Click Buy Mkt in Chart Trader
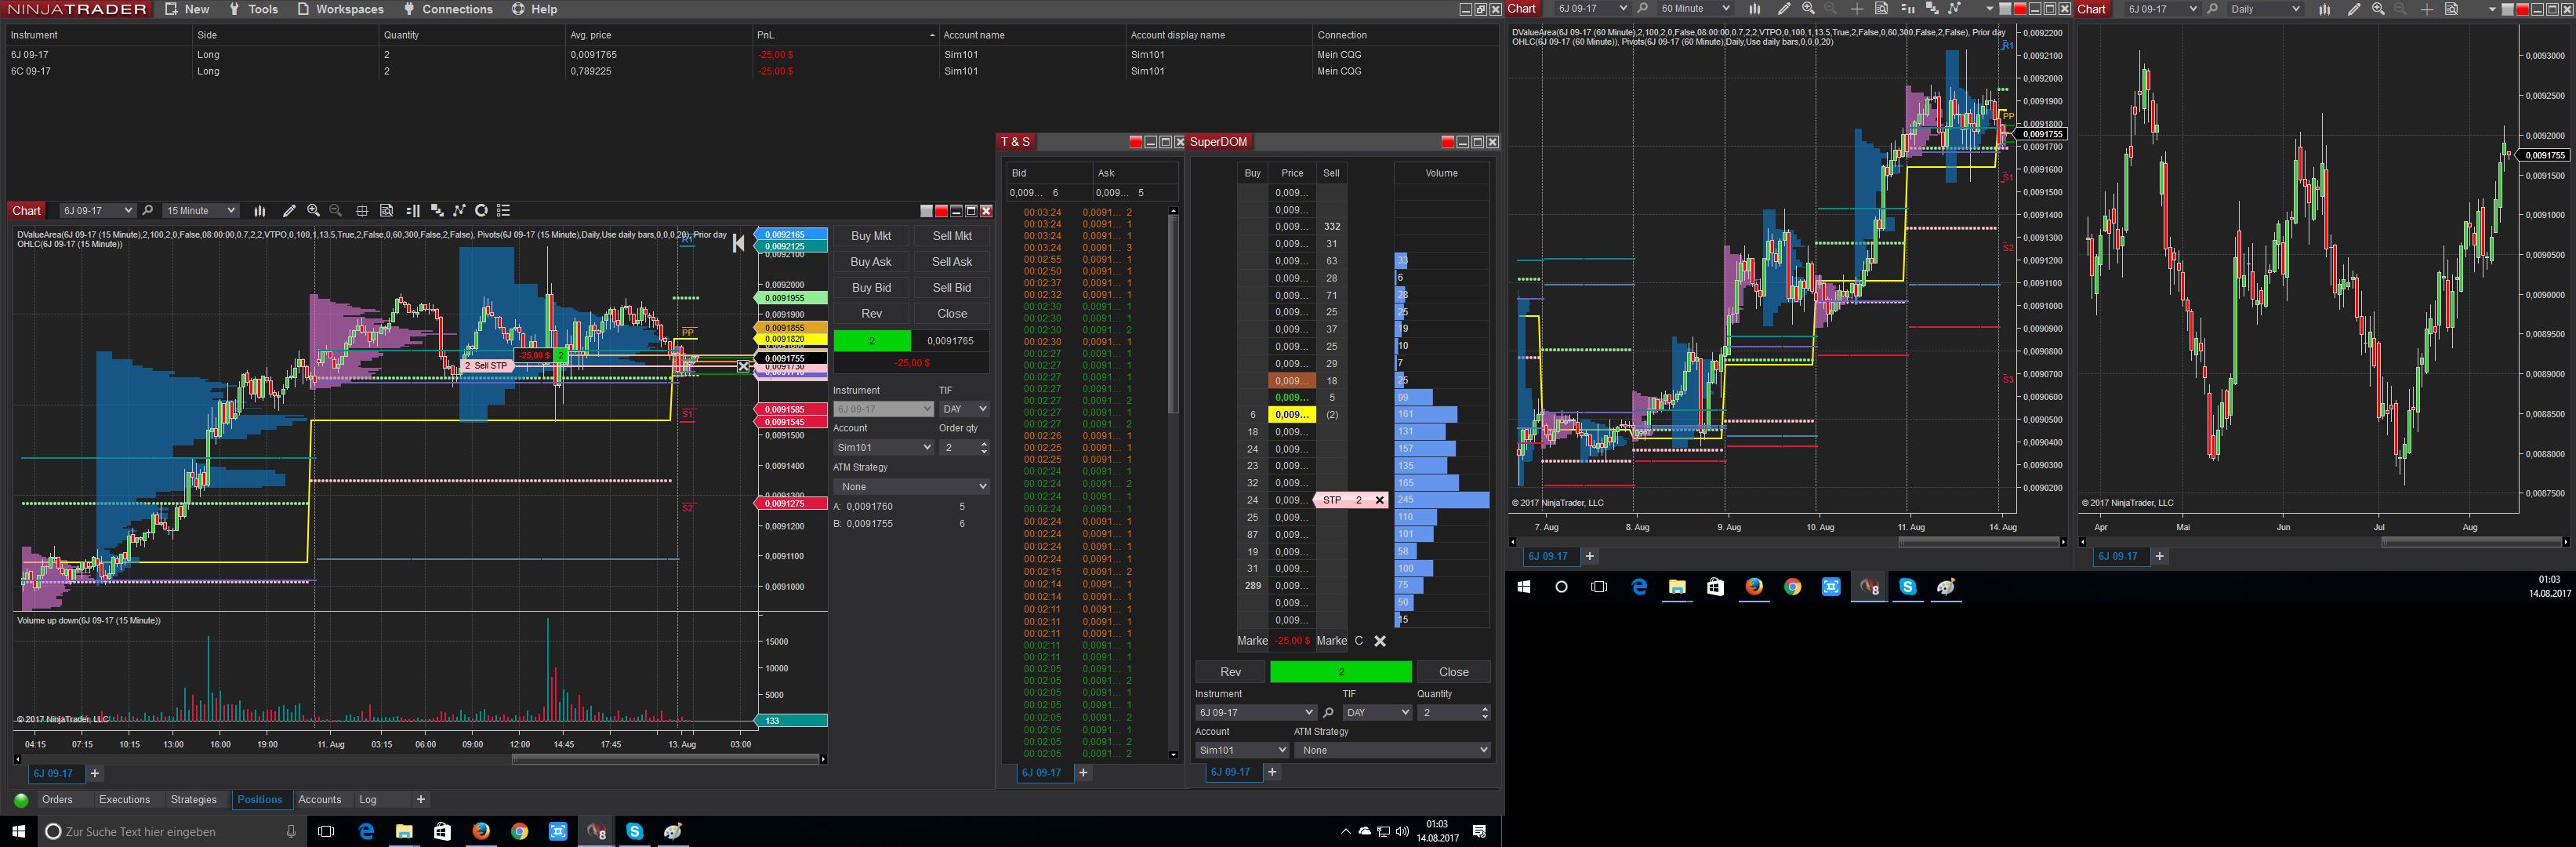The image size is (2576, 847). click(871, 236)
